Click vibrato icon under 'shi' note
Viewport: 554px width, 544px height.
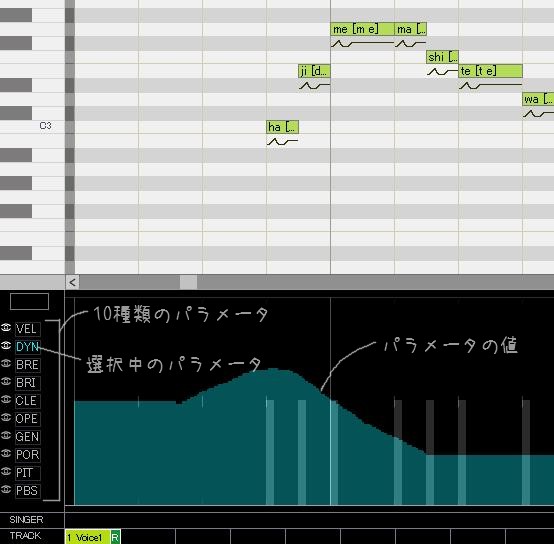pos(442,72)
